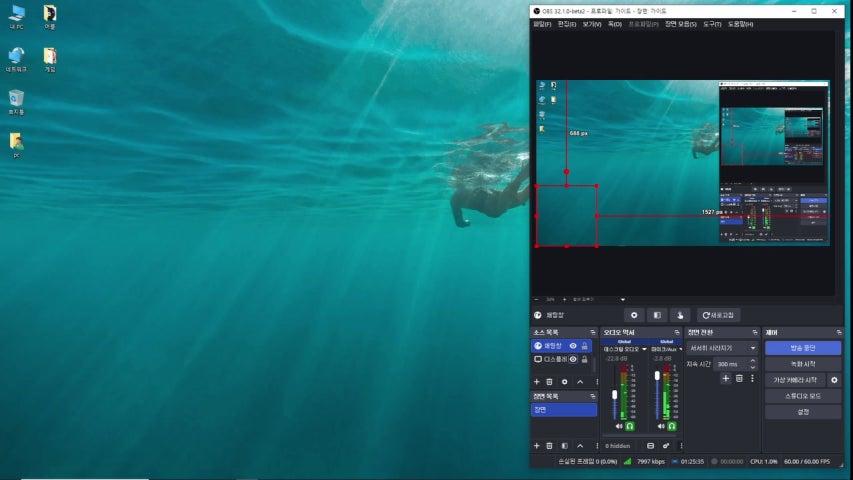
Task: Click the 방송 중단 button
Action: [x=802, y=348]
